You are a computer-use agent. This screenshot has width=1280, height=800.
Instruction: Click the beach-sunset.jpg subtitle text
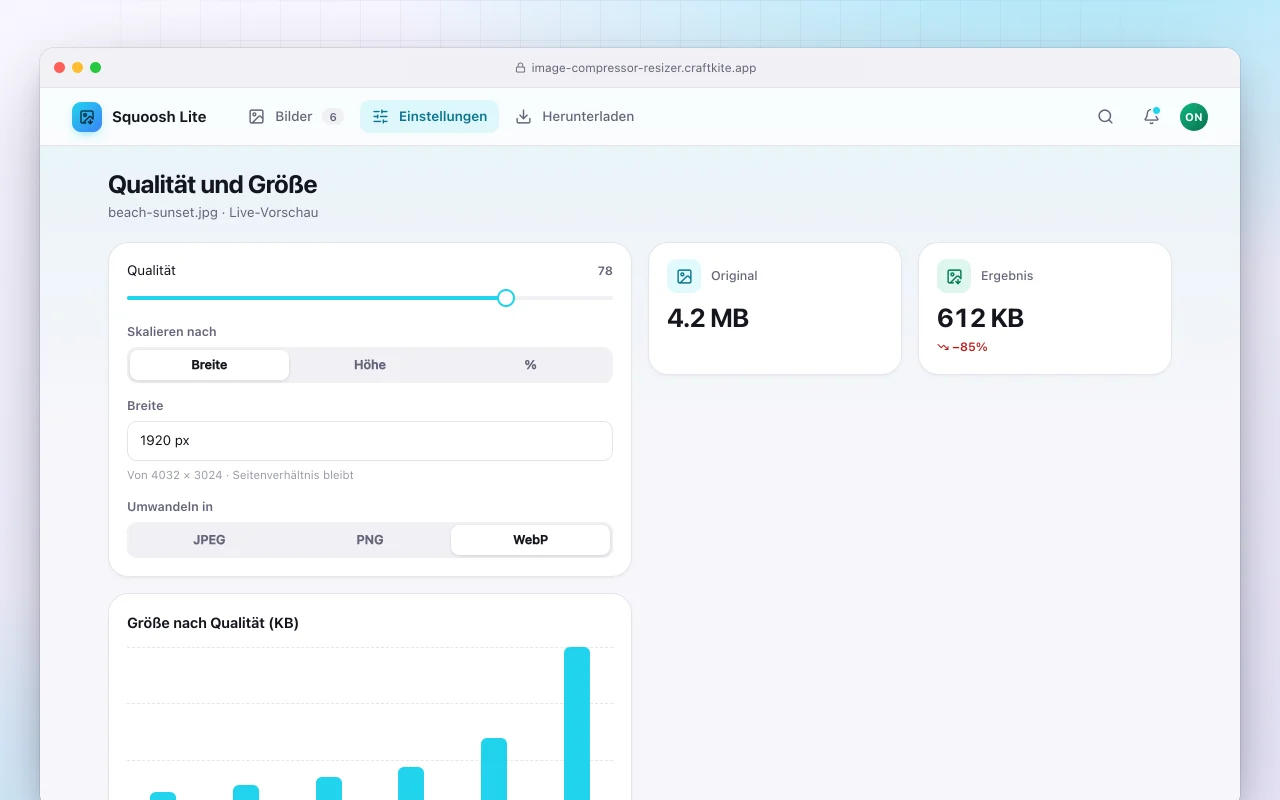pos(213,212)
